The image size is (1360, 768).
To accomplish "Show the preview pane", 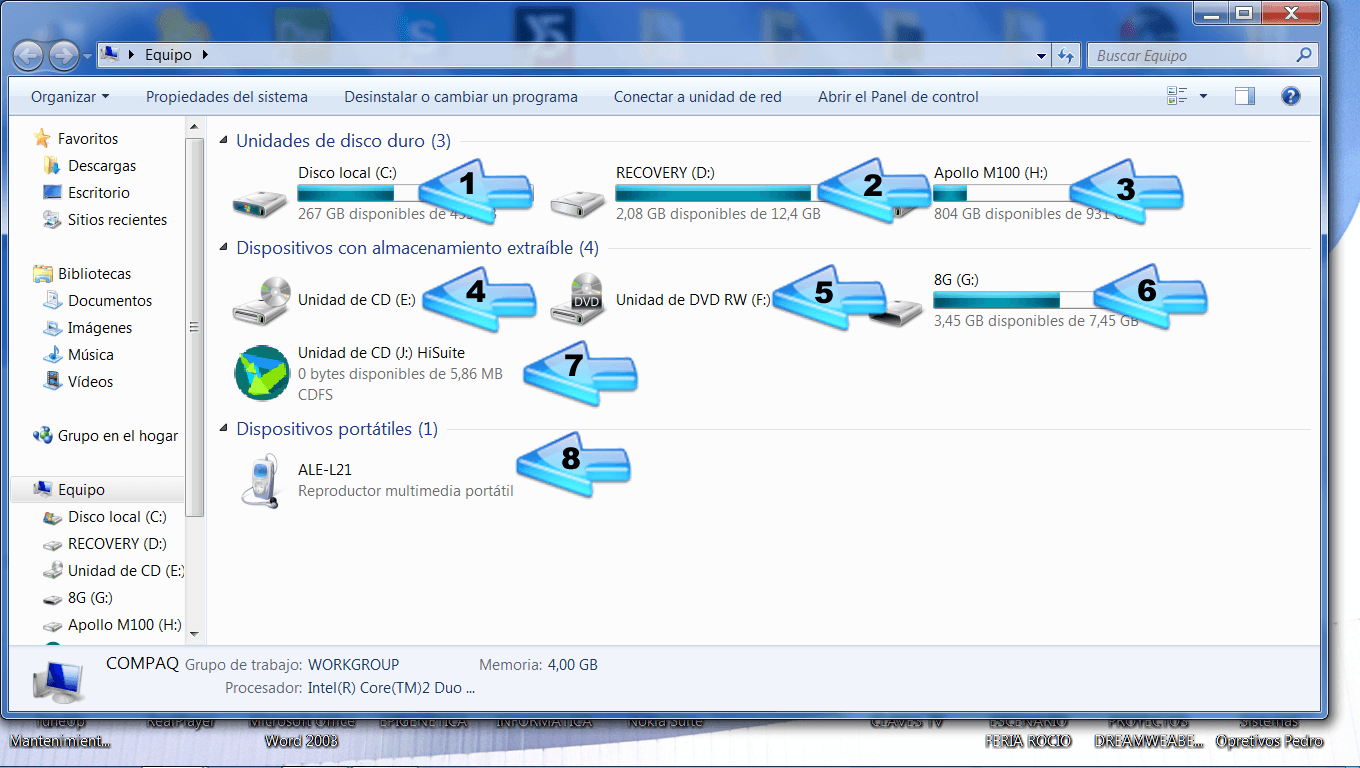I will tap(1245, 96).
